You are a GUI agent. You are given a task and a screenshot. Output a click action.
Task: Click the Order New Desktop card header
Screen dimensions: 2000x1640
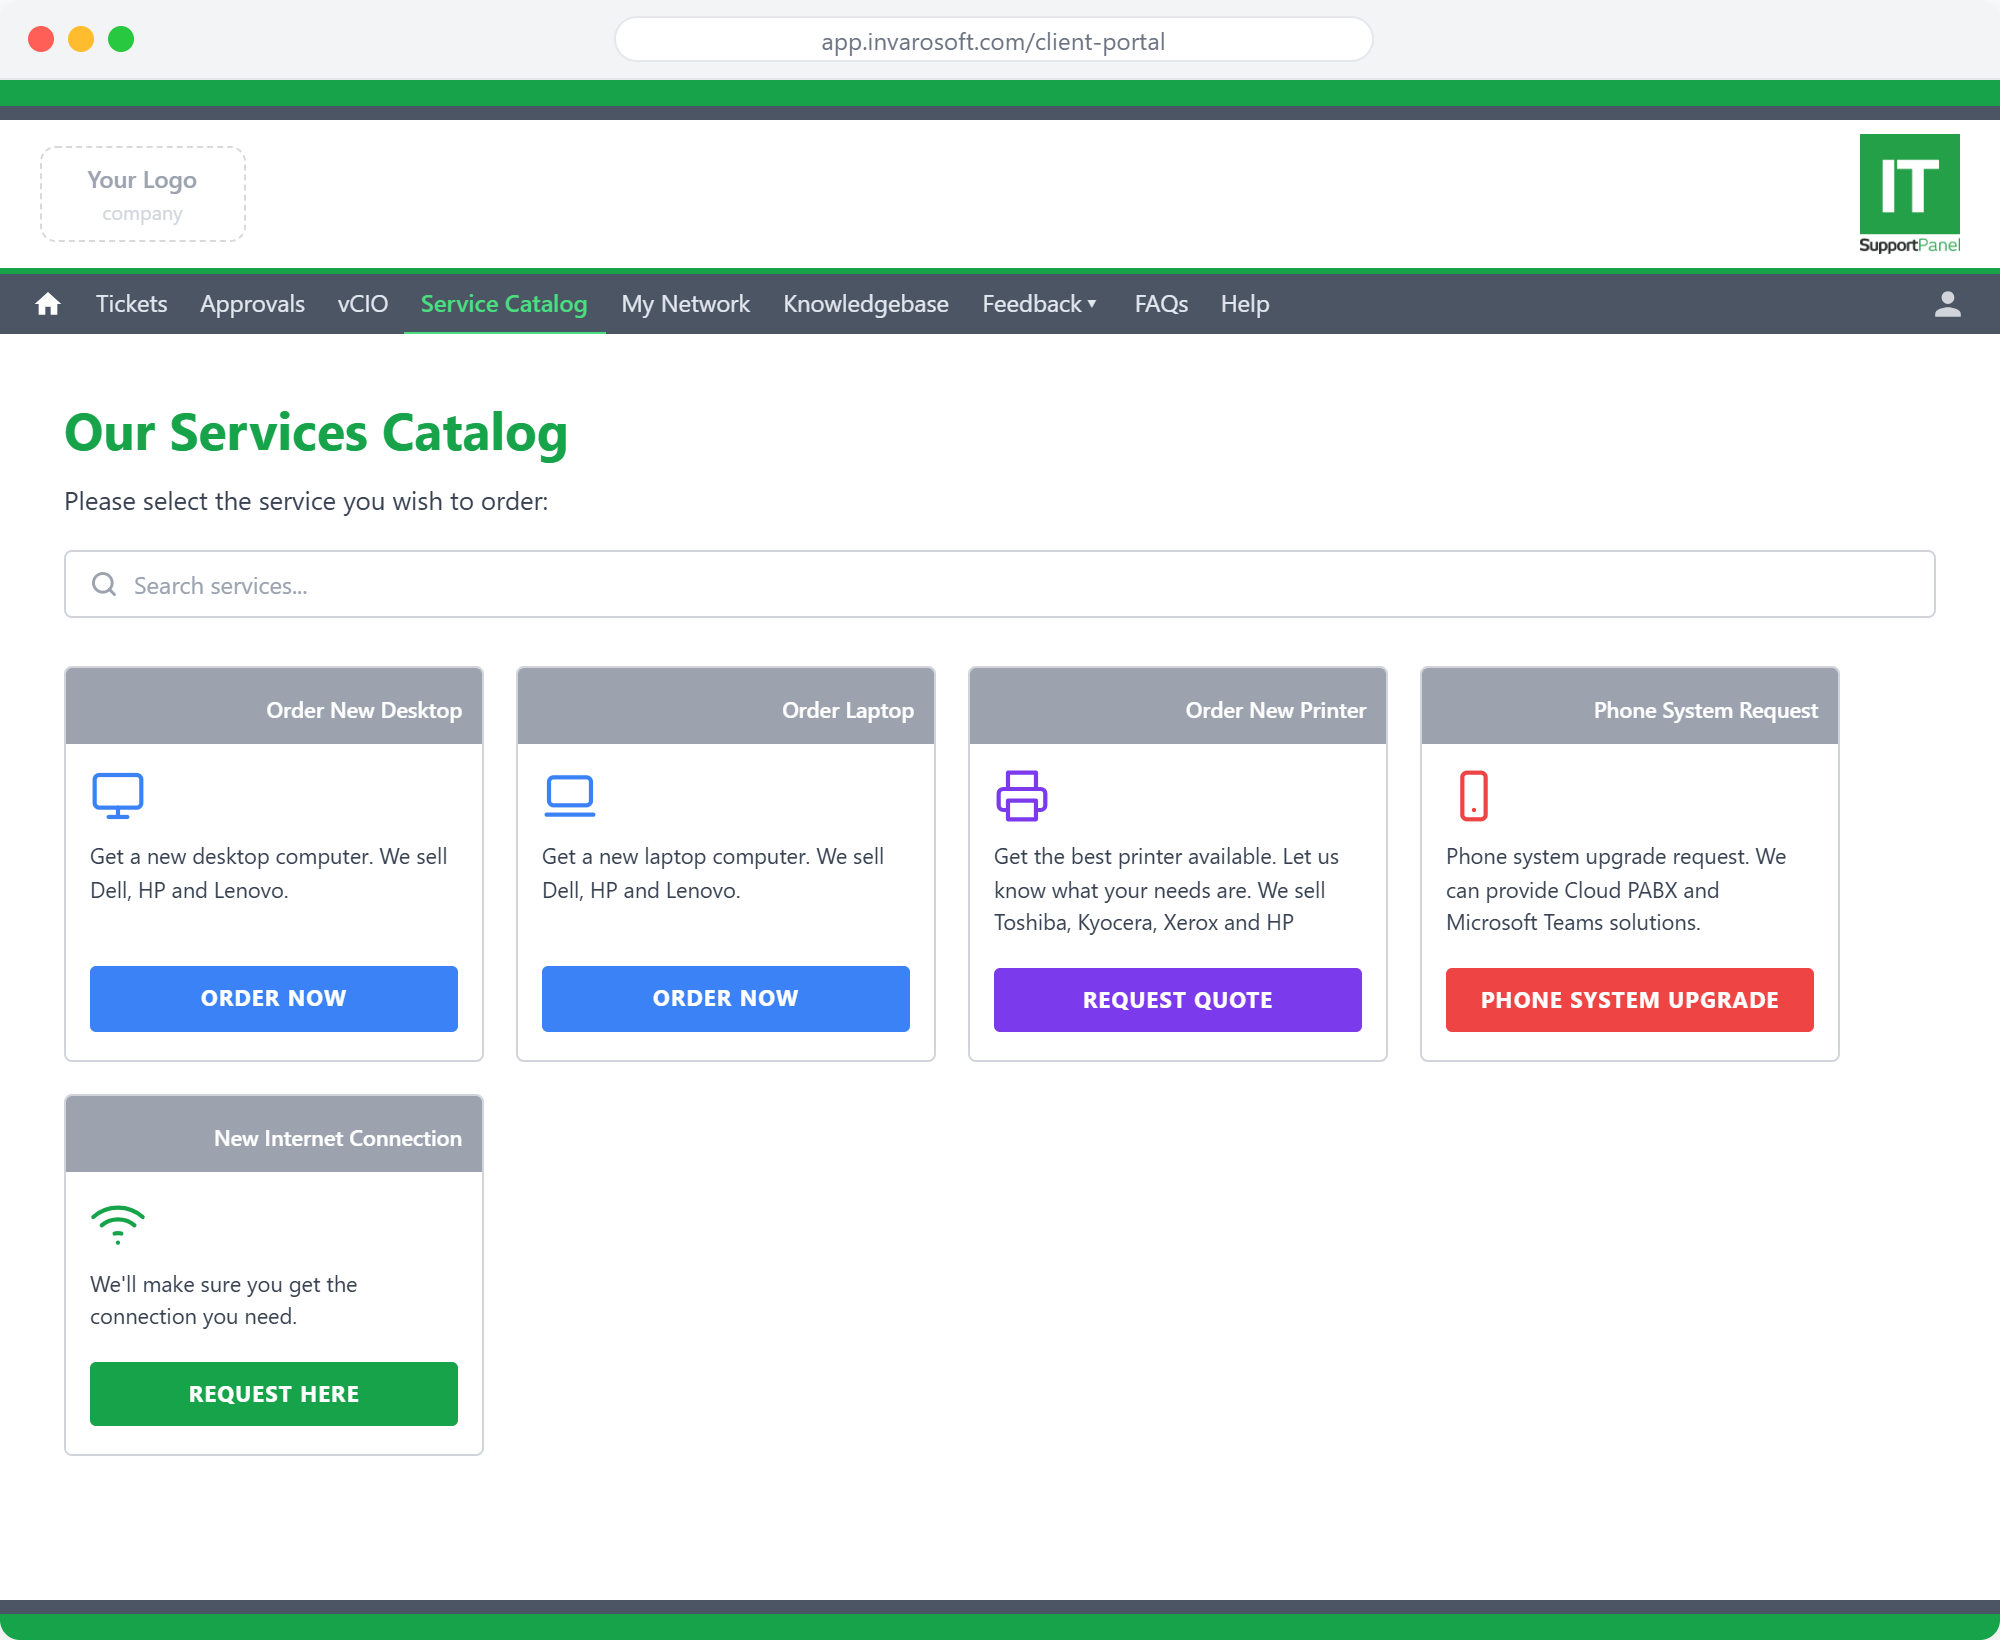coord(274,706)
